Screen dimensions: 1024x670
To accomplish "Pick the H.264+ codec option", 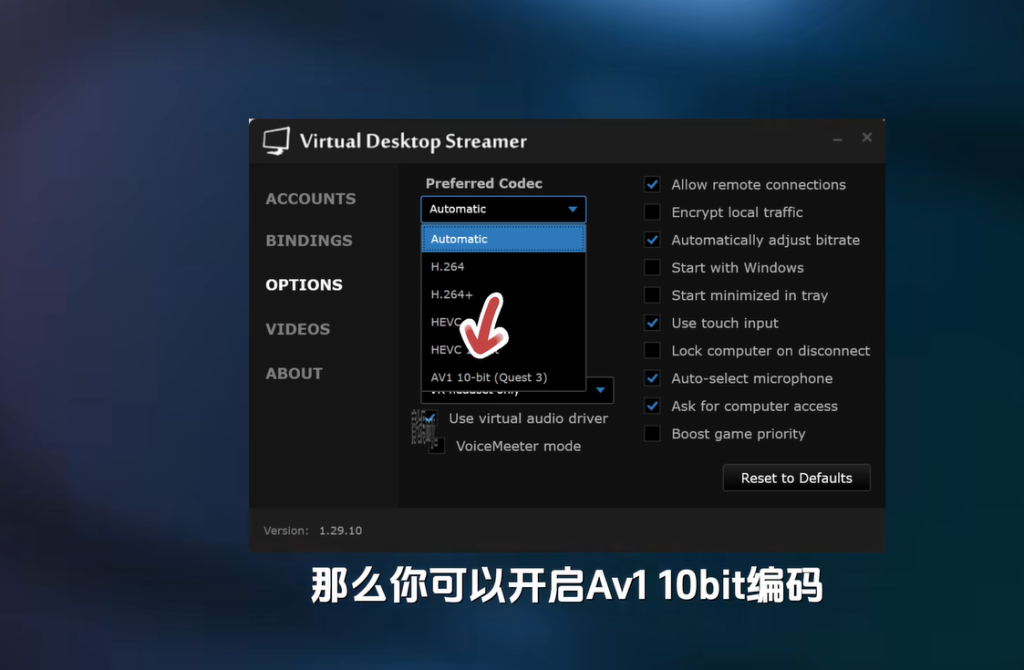I will click(504, 295).
